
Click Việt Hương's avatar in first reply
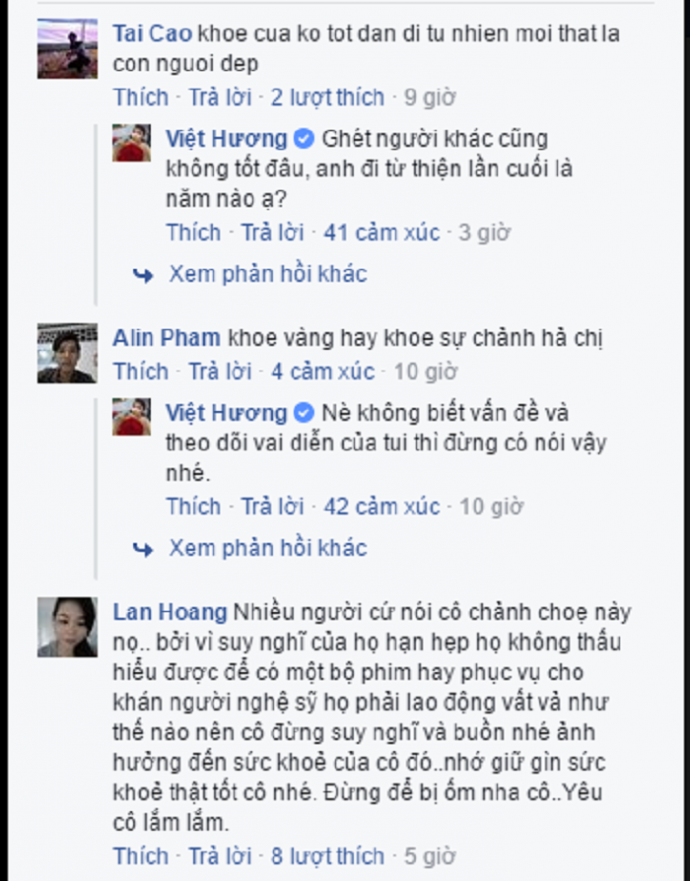[x=131, y=143]
